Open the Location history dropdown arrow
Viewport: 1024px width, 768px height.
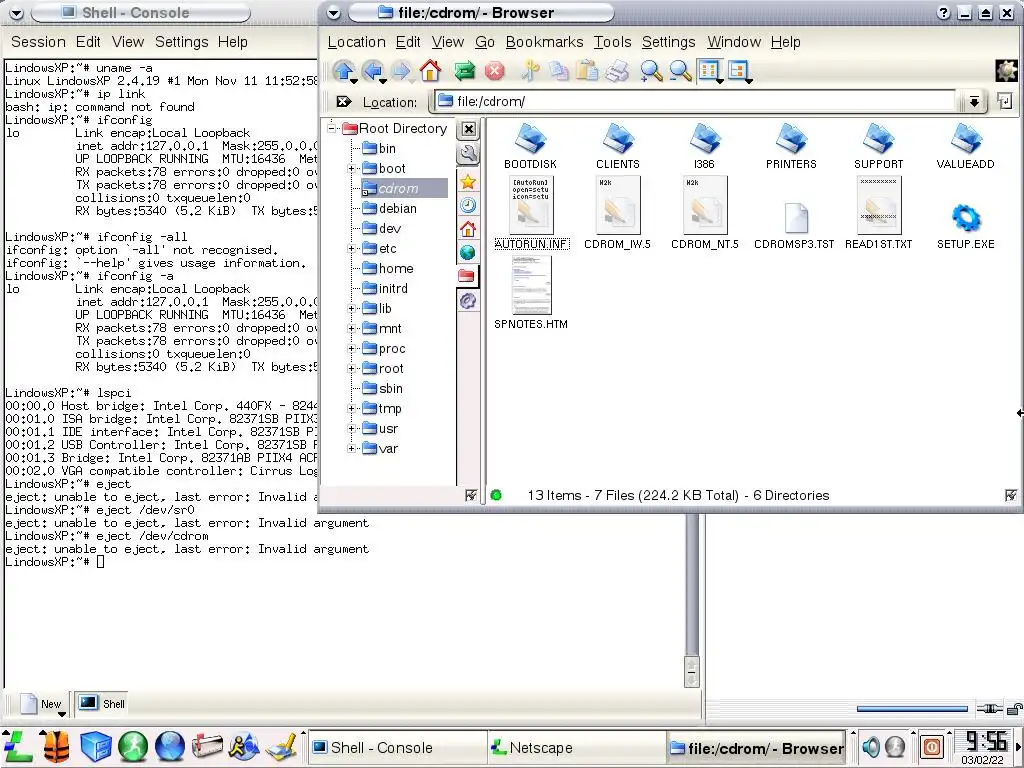coord(974,102)
